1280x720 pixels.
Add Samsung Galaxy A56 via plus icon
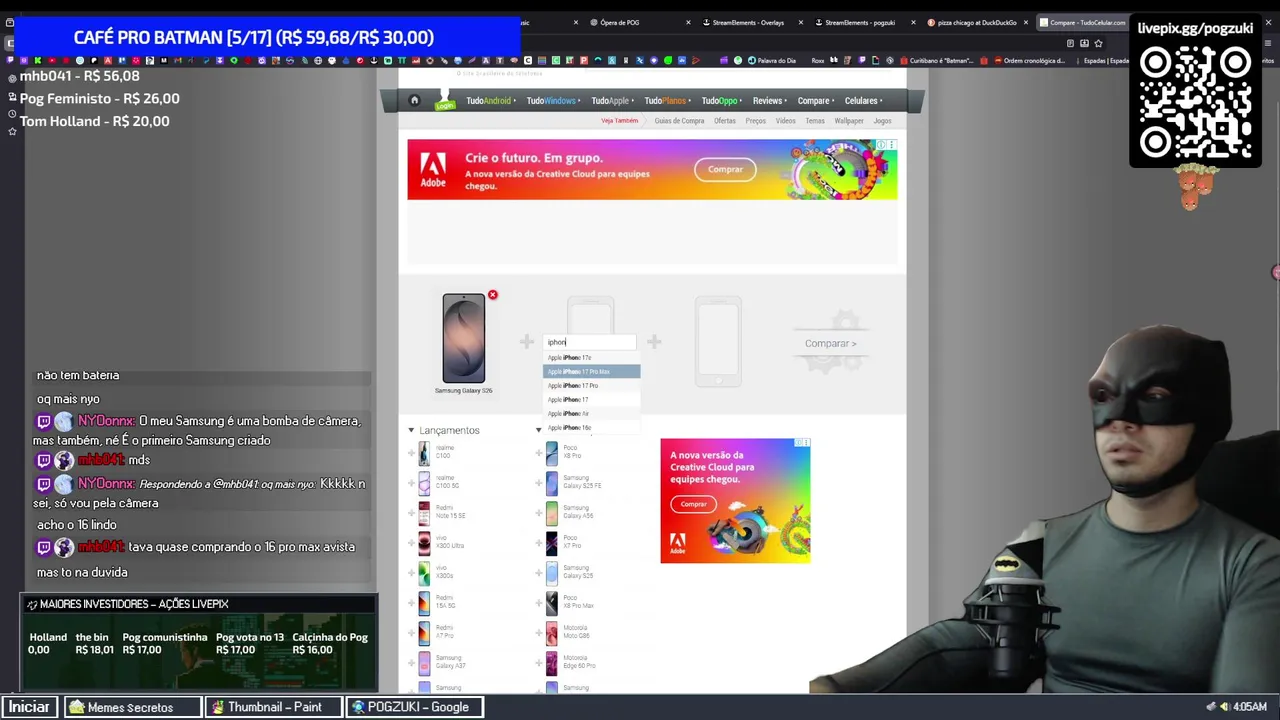click(538, 514)
